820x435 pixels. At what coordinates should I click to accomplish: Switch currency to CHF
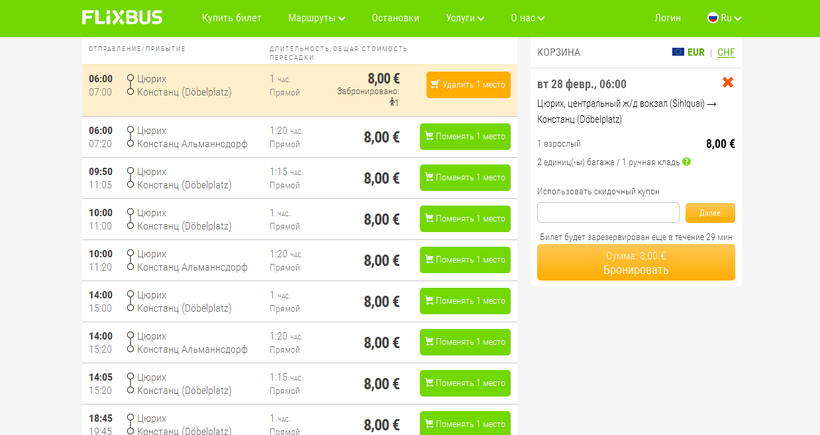point(725,52)
